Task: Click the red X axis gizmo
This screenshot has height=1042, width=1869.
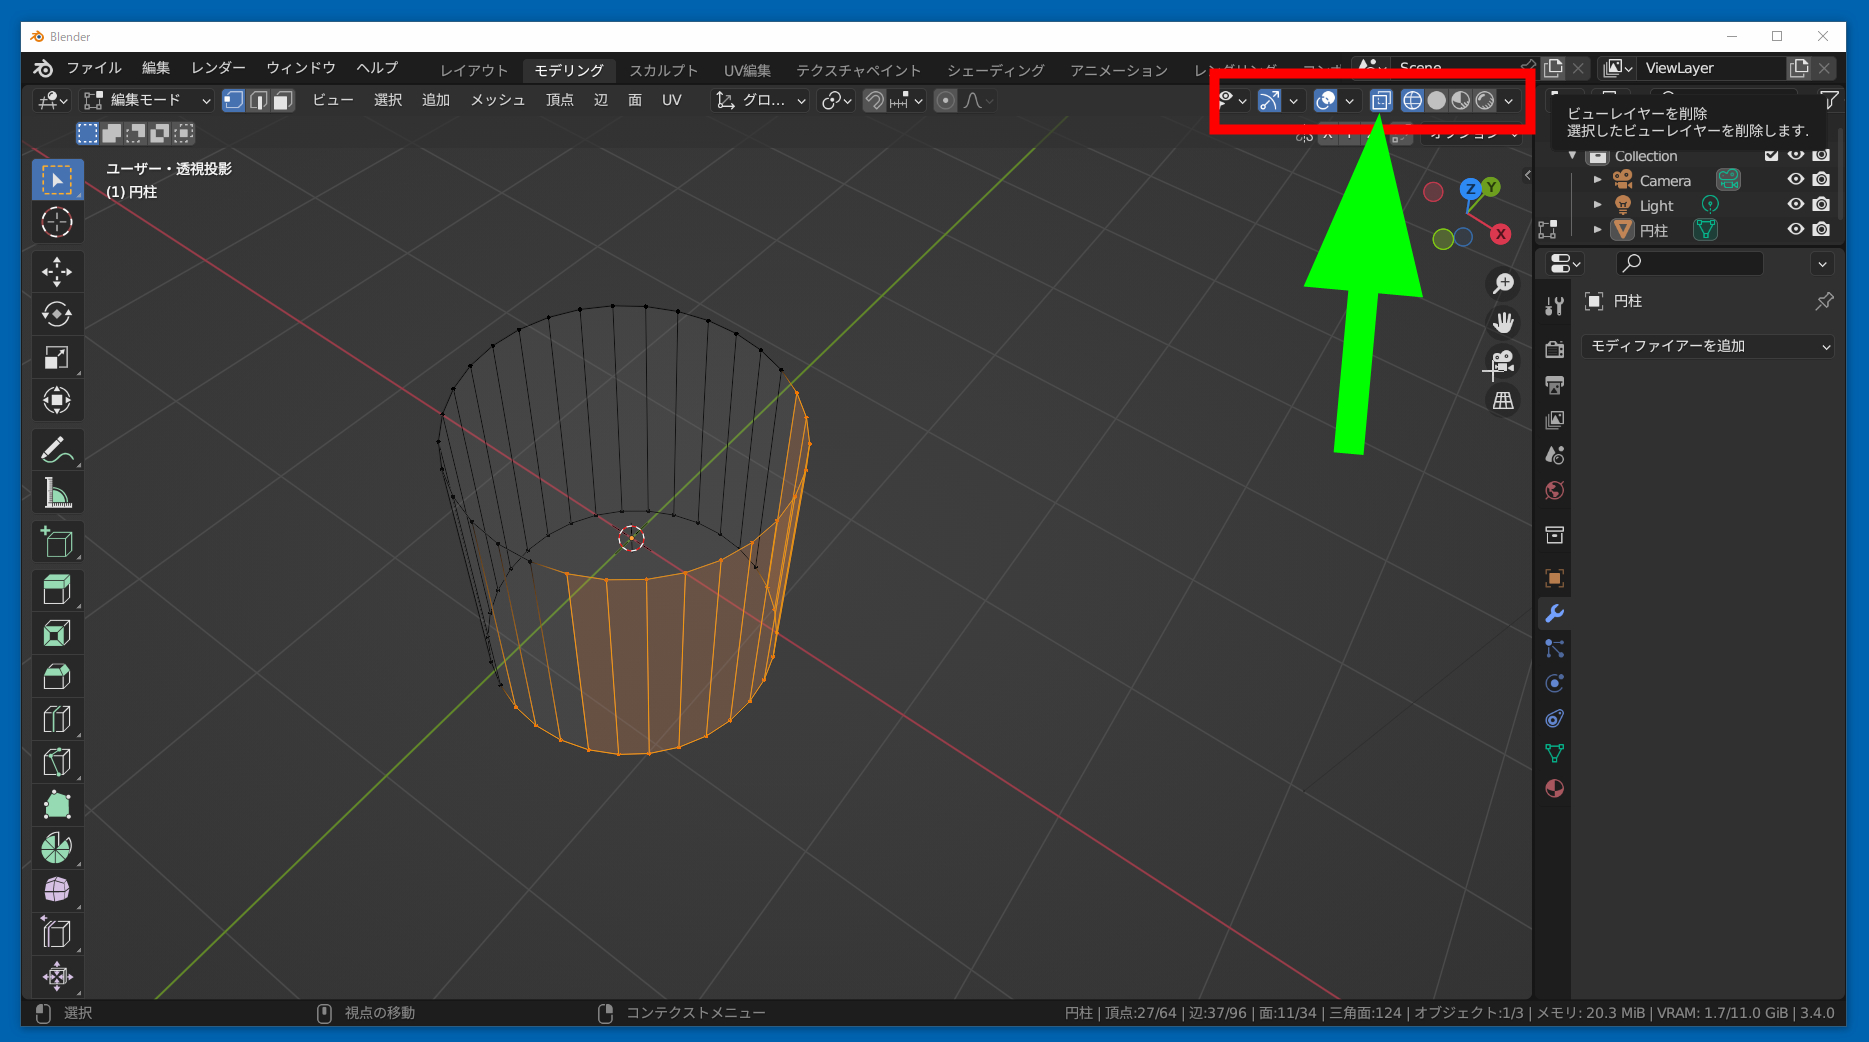Action: (1500, 234)
